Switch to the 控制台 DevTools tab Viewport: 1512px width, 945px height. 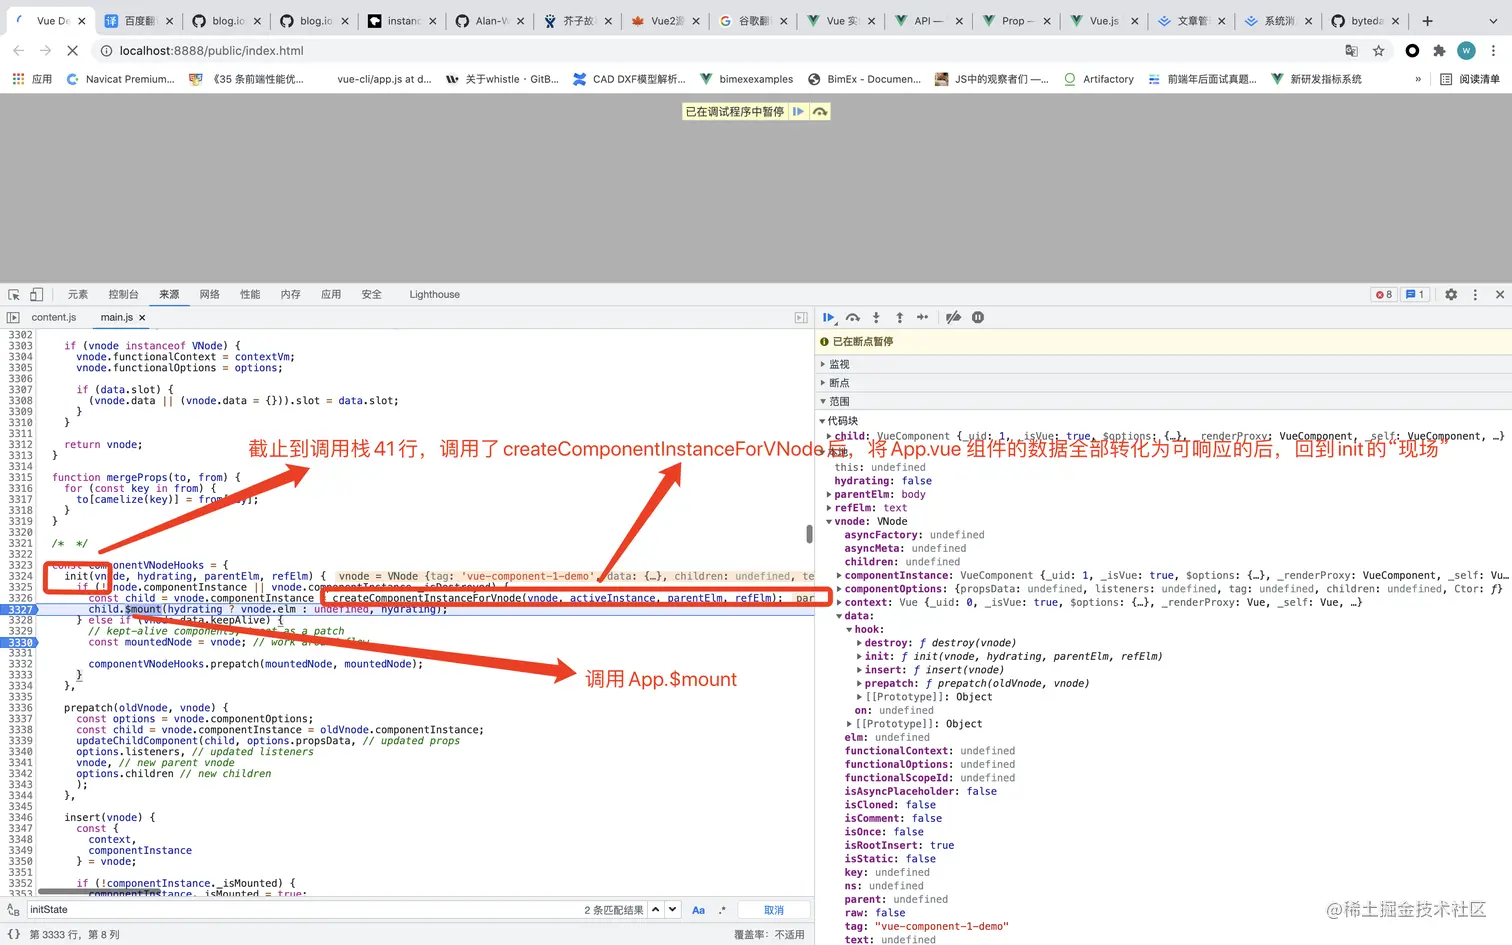coord(123,295)
